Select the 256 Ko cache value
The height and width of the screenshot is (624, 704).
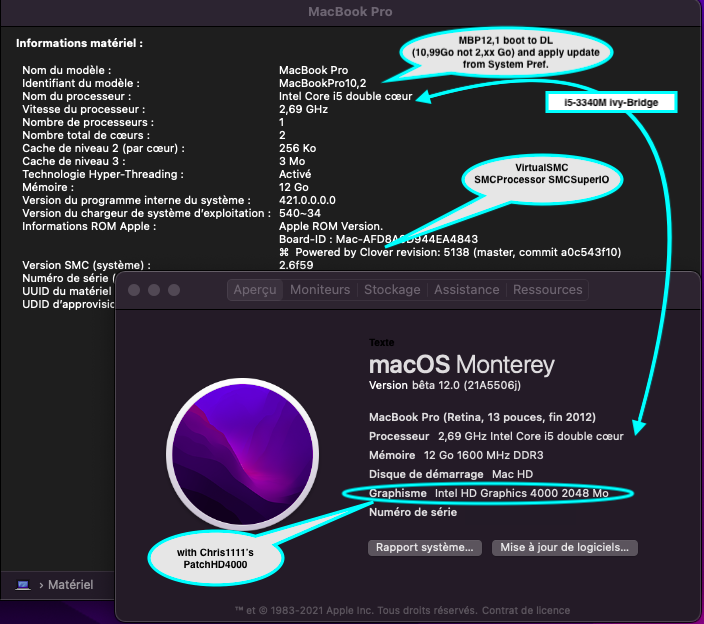click(297, 149)
